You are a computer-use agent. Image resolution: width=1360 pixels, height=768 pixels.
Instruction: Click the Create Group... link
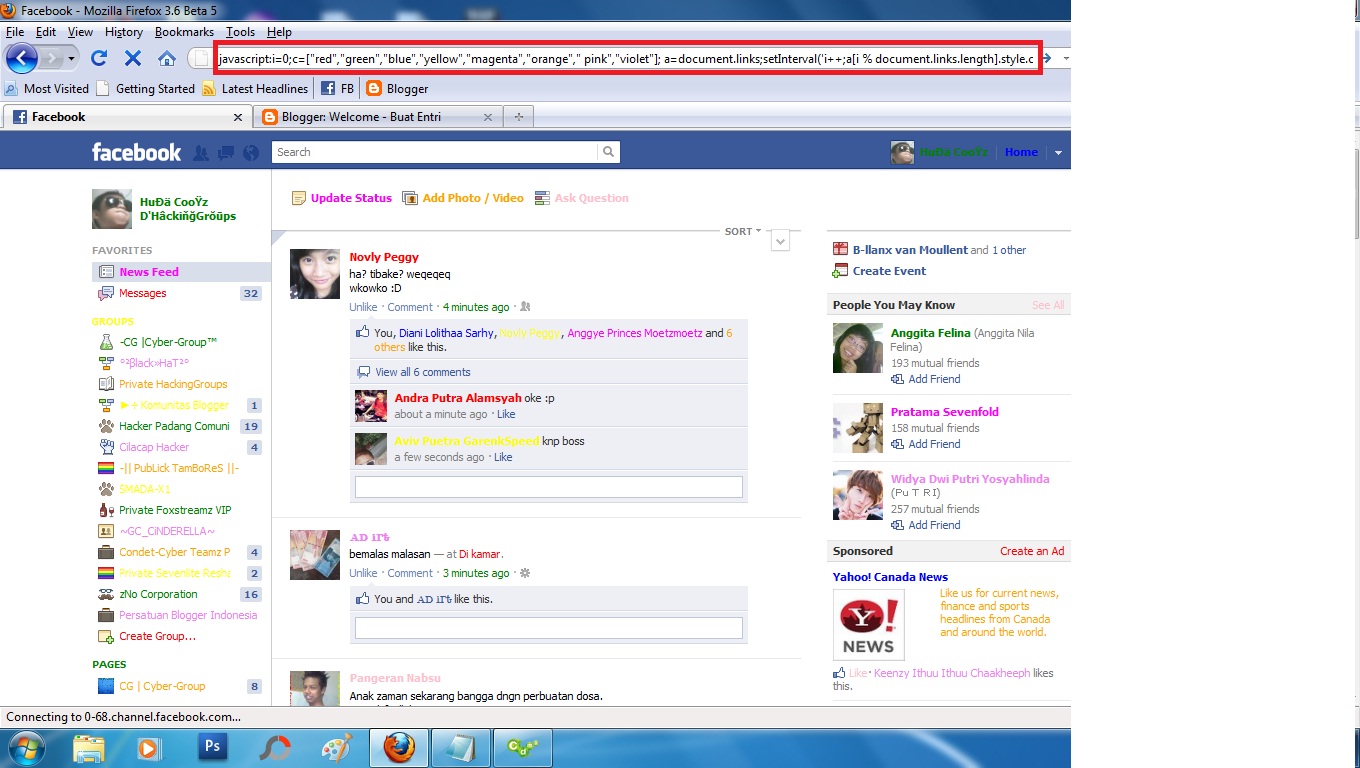pyautogui.click(x=157, y=636)
